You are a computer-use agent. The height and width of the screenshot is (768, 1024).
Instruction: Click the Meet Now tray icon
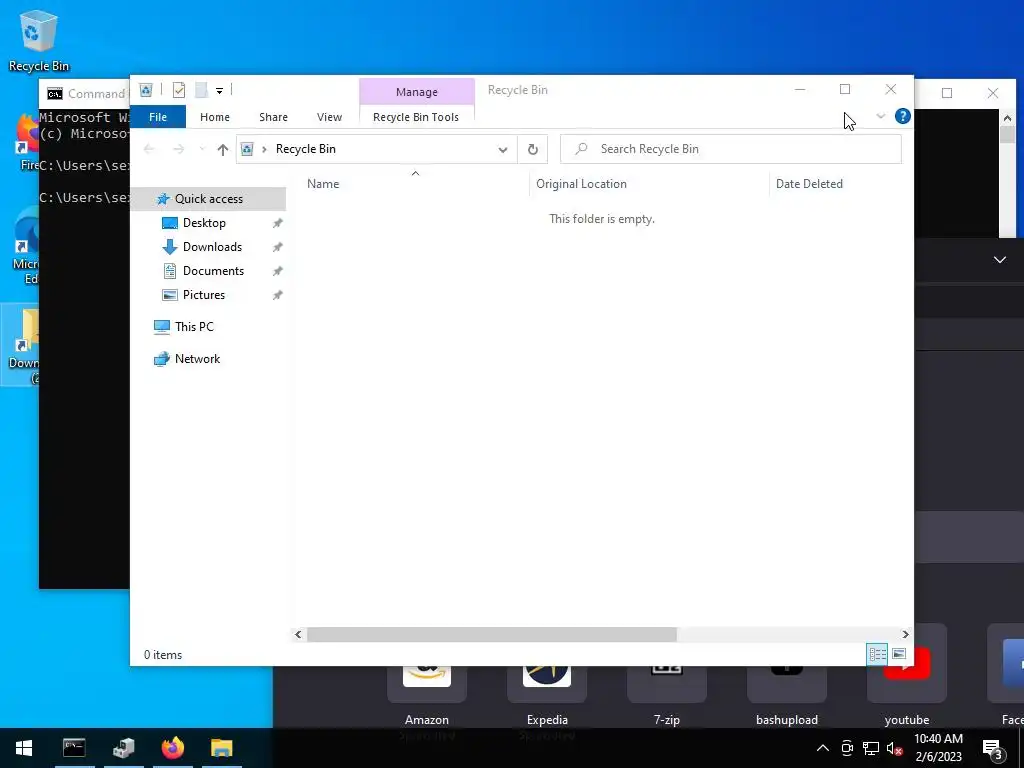pos(847,748)
